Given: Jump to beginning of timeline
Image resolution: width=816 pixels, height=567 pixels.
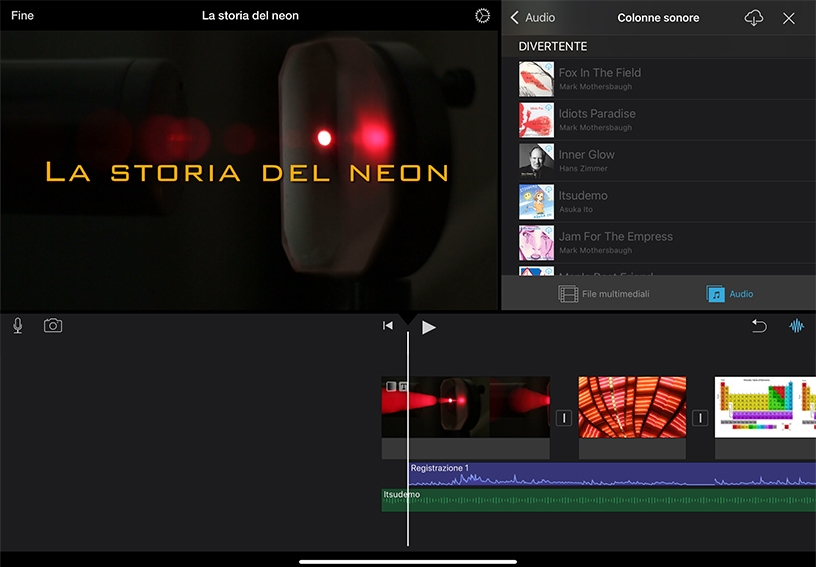Looking at the screenshot, I should 388,326.
